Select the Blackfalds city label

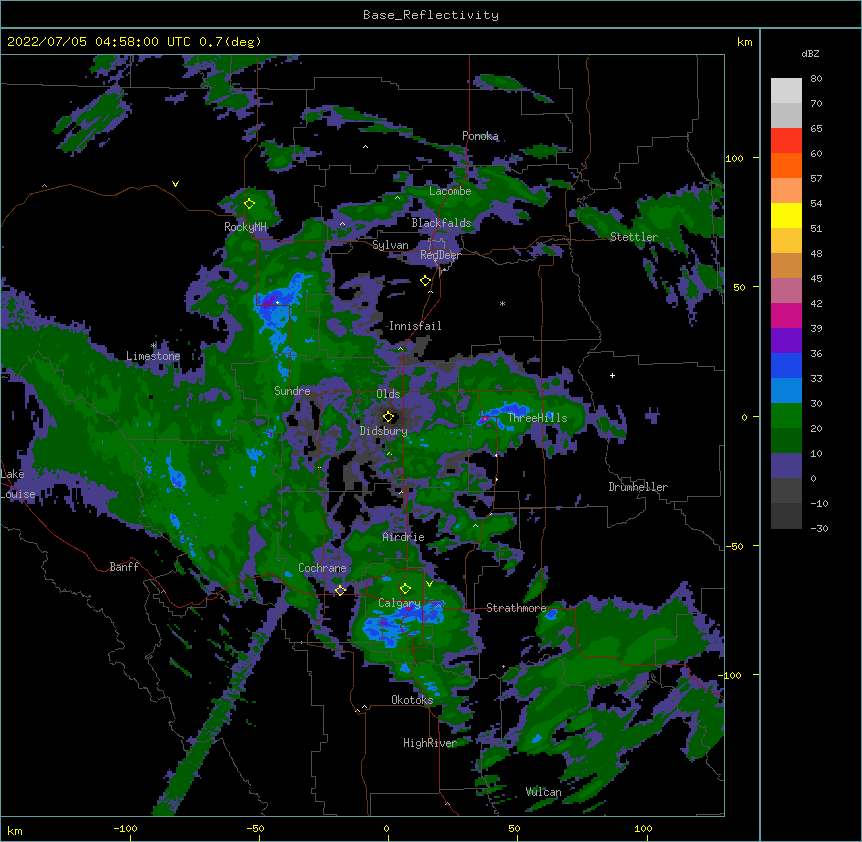point(441,223)
